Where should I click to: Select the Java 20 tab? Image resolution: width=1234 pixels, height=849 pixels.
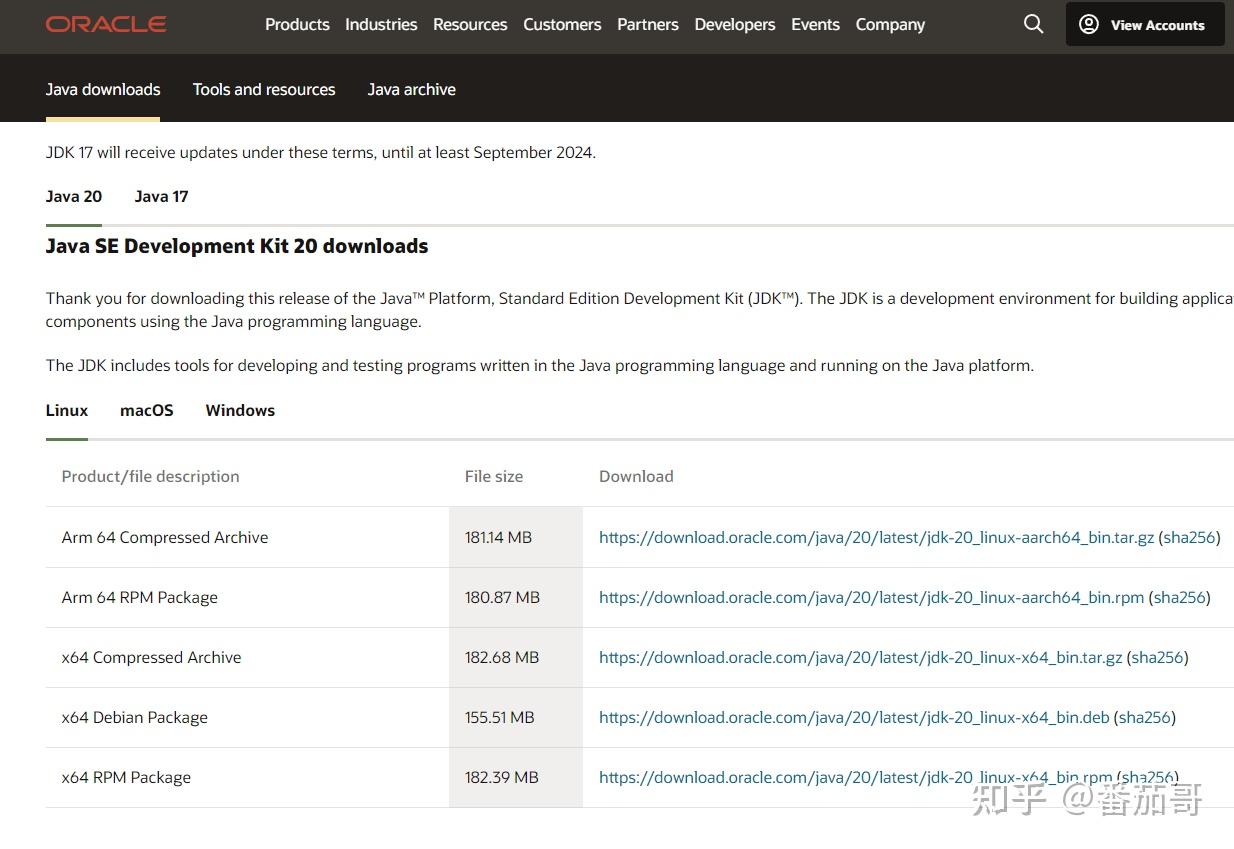tap(74, 196)
